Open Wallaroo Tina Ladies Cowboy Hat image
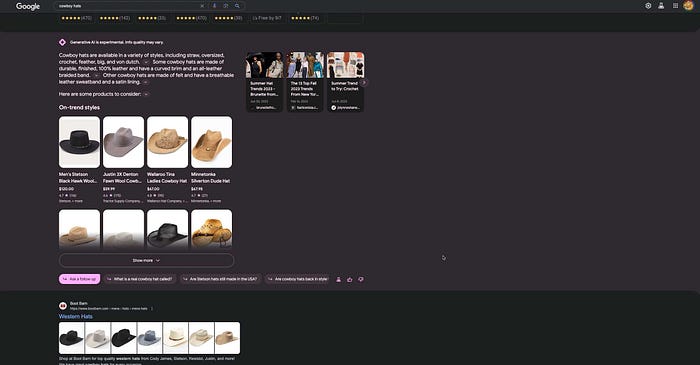The width and height of the screenshot is (700, 365). (167, 142)
